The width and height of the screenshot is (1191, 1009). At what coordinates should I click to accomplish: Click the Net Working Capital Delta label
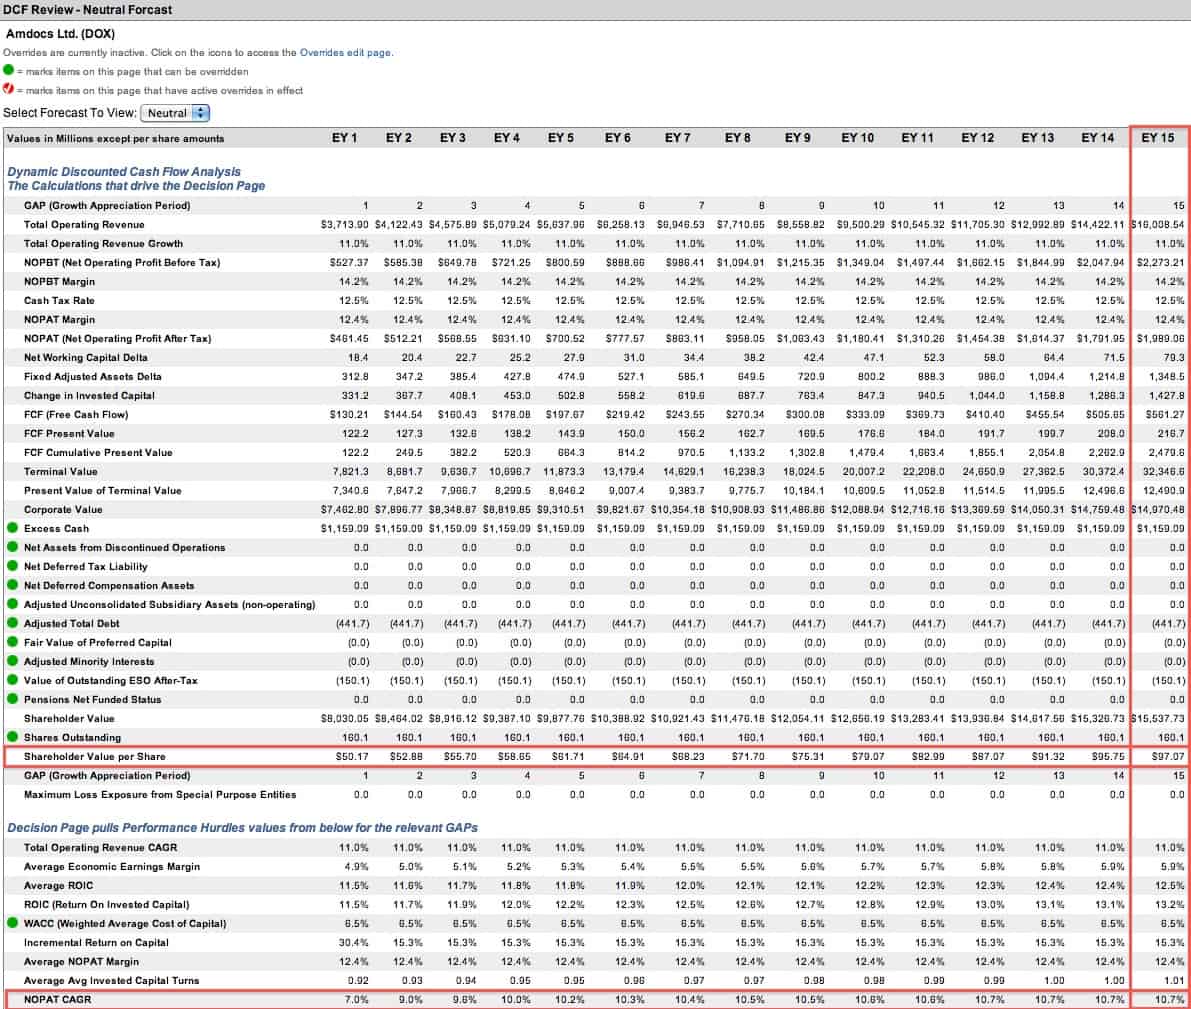click(x=86, y=357)
